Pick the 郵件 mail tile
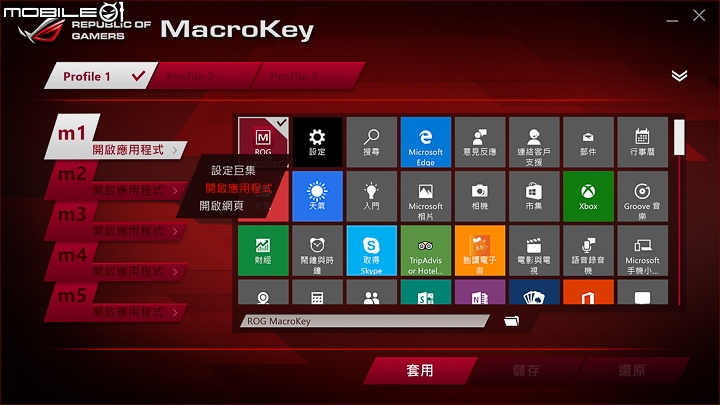 [x=588, y=142]
